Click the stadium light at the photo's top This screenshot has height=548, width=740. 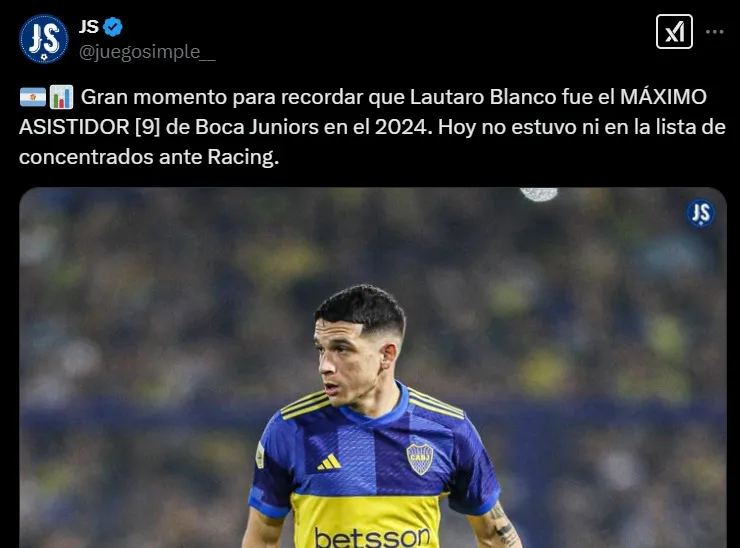[539, 194]
